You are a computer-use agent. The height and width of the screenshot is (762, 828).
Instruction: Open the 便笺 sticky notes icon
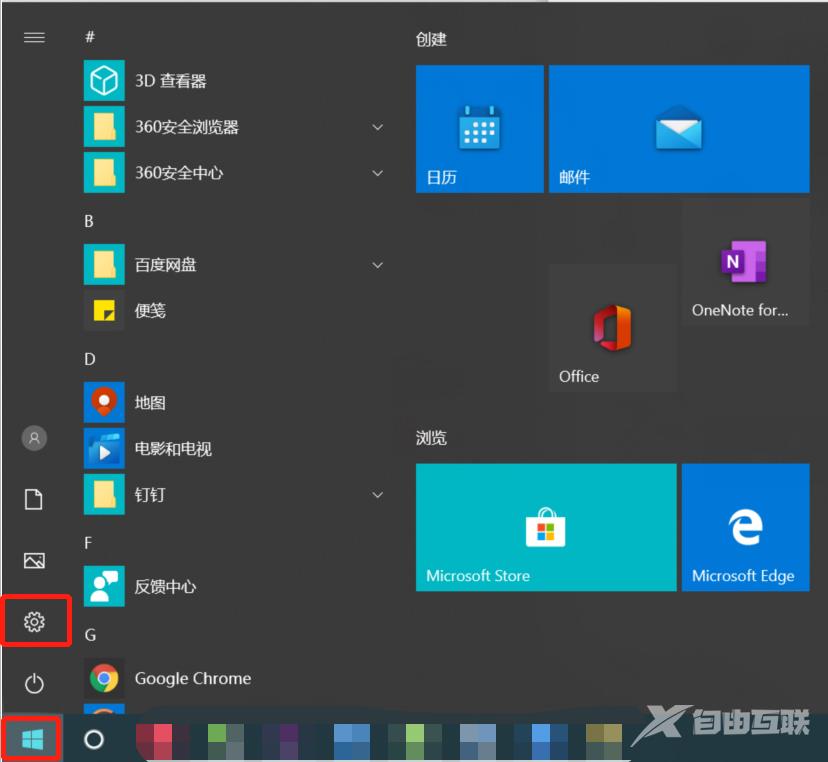click(104, 311)
